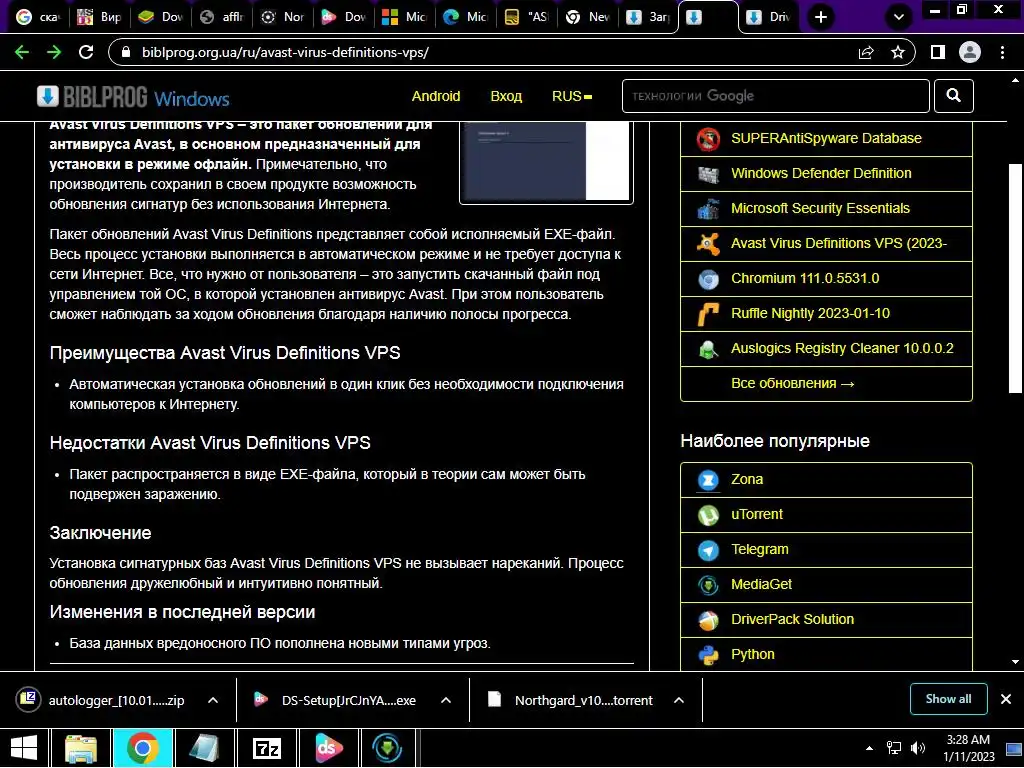
Task: Open the Chrome profile avatar
Action: [x=970, y=52]
